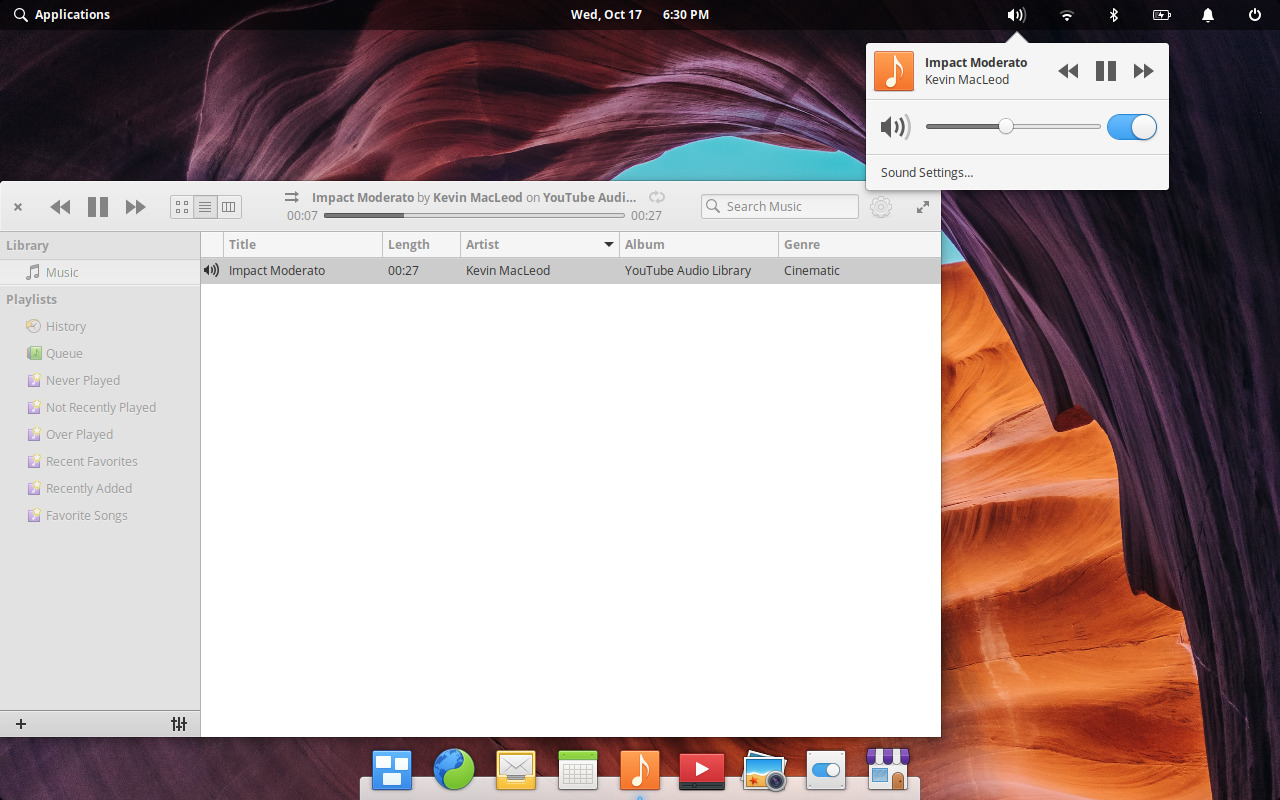Pause playback in the sound menu popover
The height and width of the screenshot is (800, 1280).
coord(1105,70)
